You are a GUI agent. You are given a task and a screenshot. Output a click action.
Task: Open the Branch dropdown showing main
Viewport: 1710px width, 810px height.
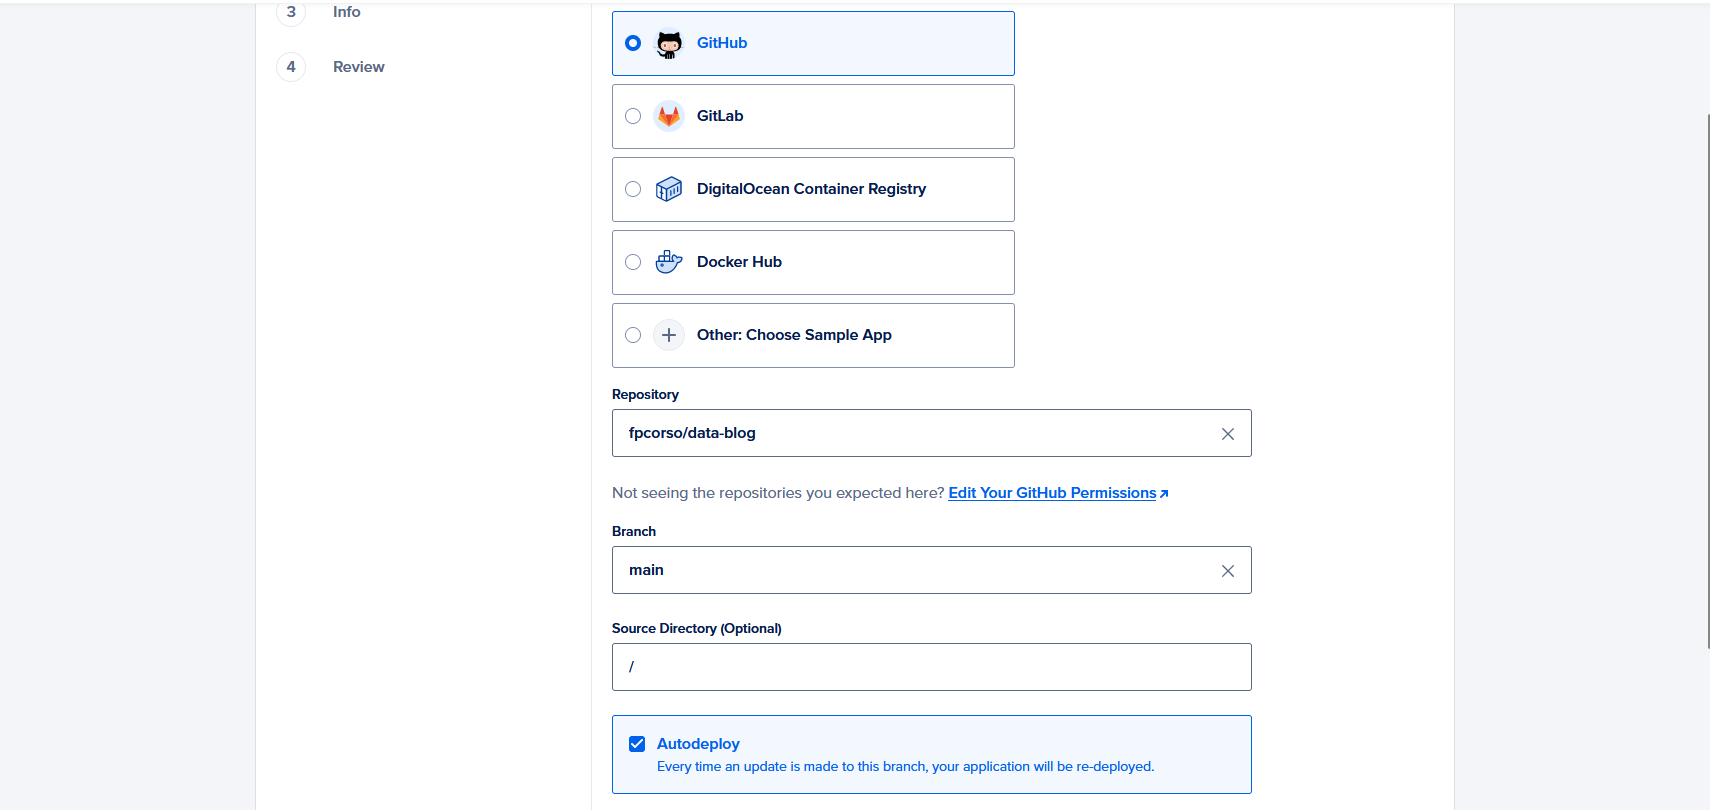pyautogui.click(x=931, y=570)
